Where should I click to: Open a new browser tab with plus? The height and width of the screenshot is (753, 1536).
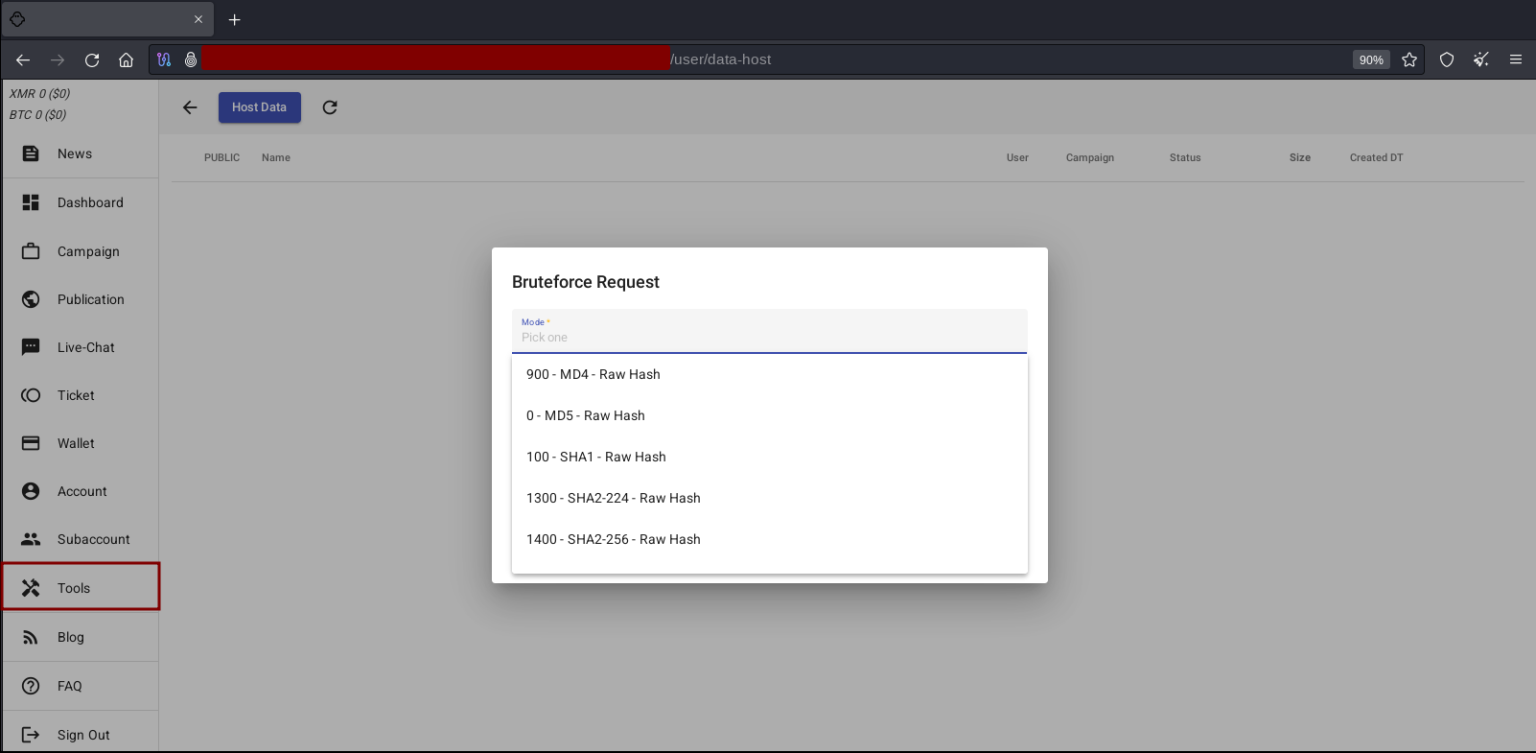click(x=235, y=20)
